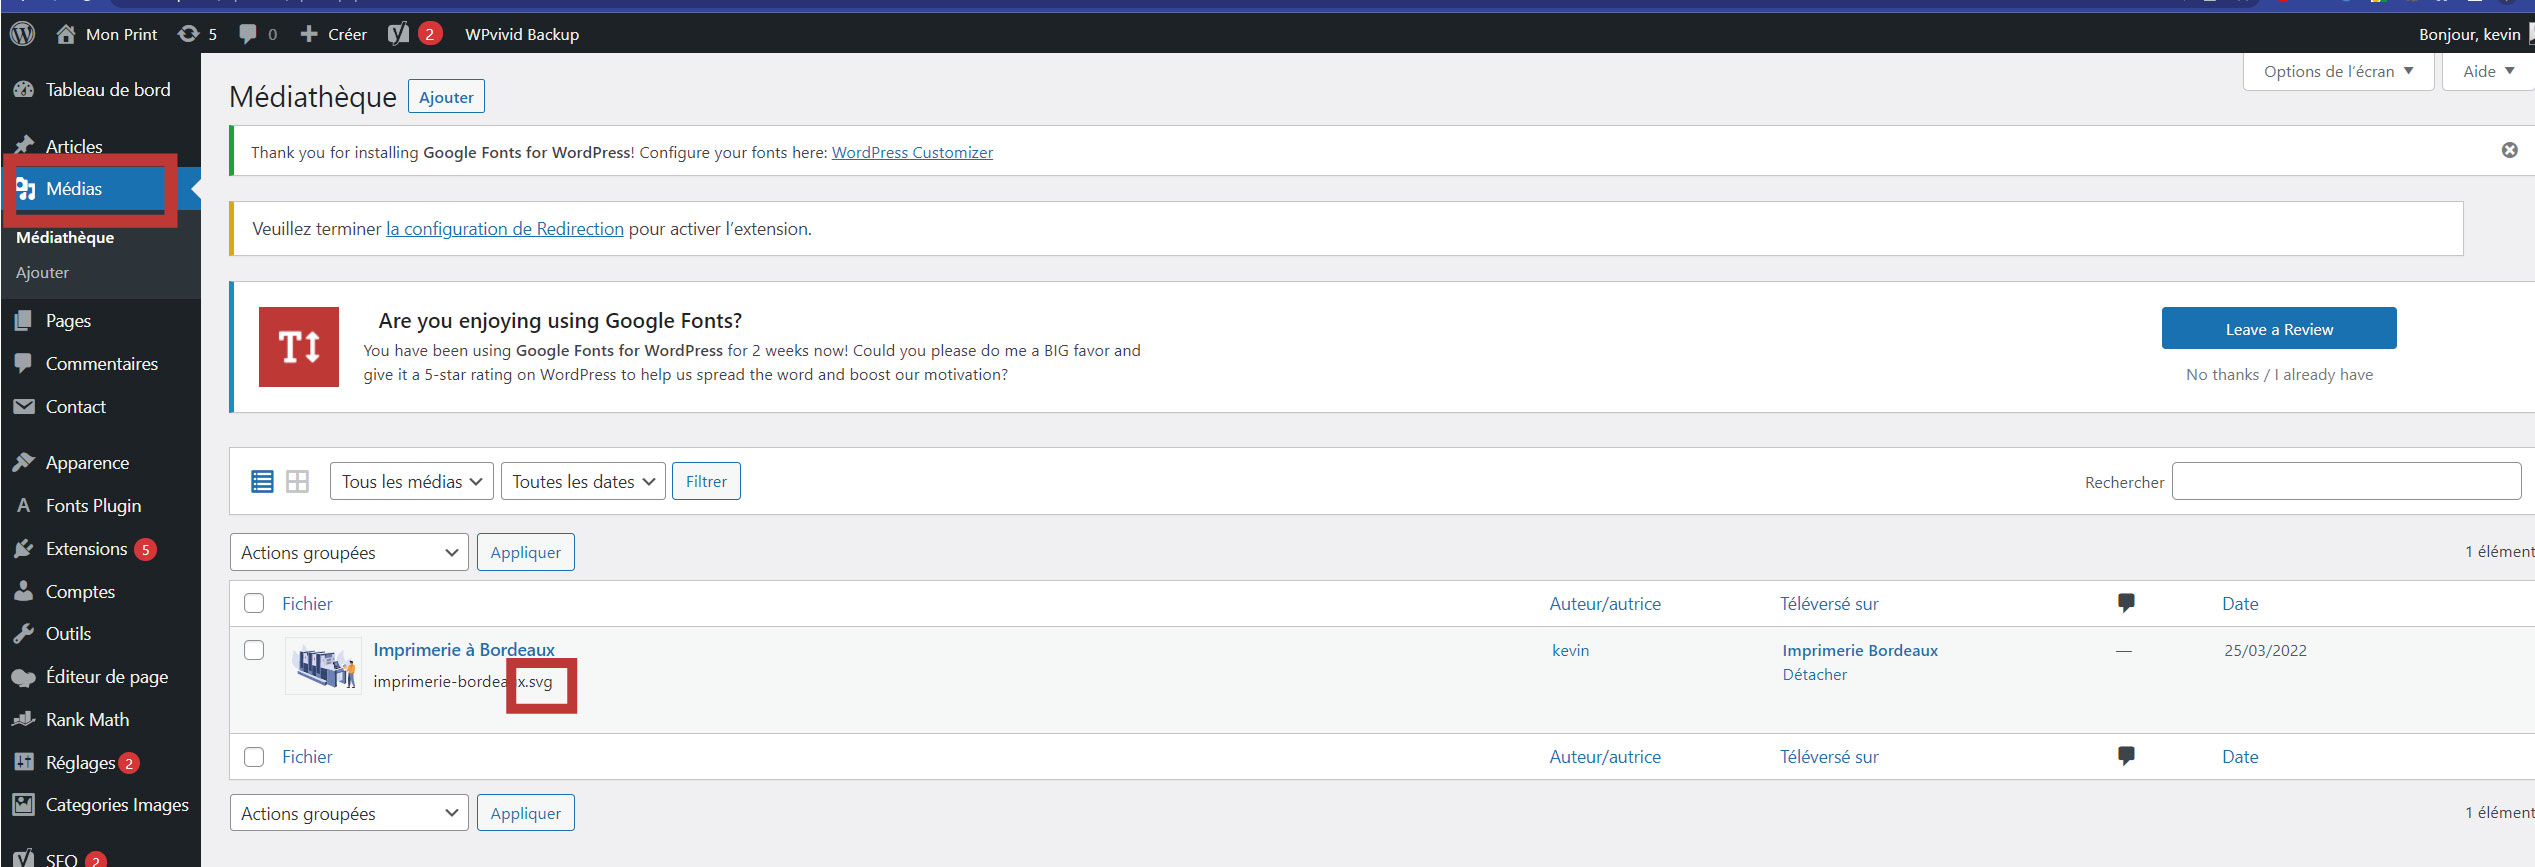Open Tous les médias dropdown

click(x=412, y=482)
